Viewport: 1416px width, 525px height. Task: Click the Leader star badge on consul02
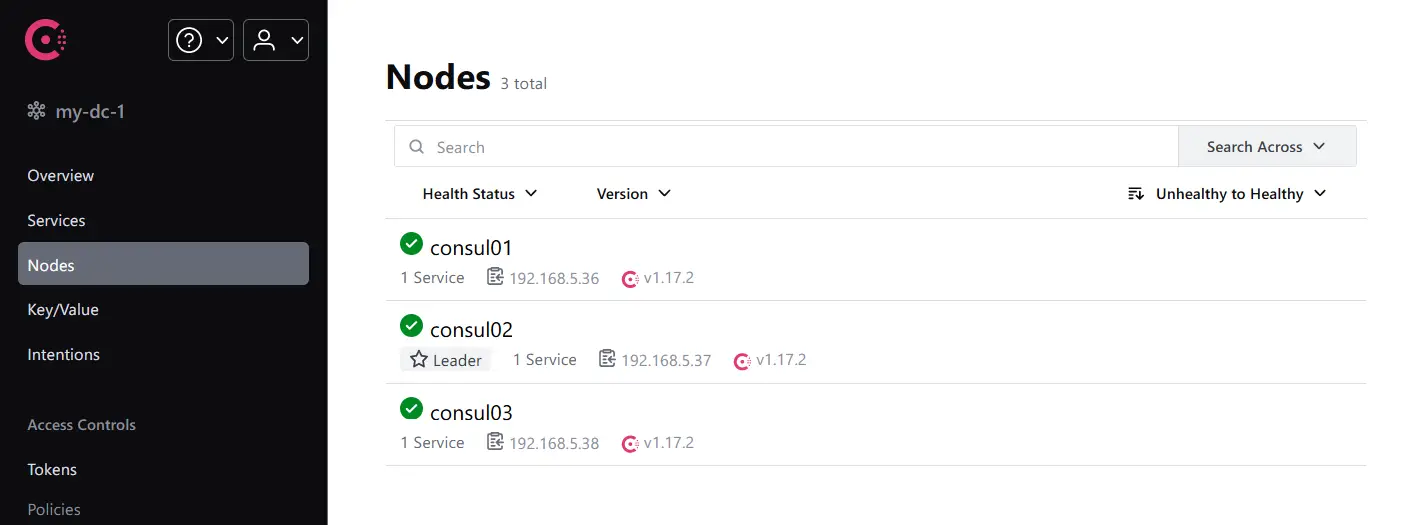pos(446,360)
